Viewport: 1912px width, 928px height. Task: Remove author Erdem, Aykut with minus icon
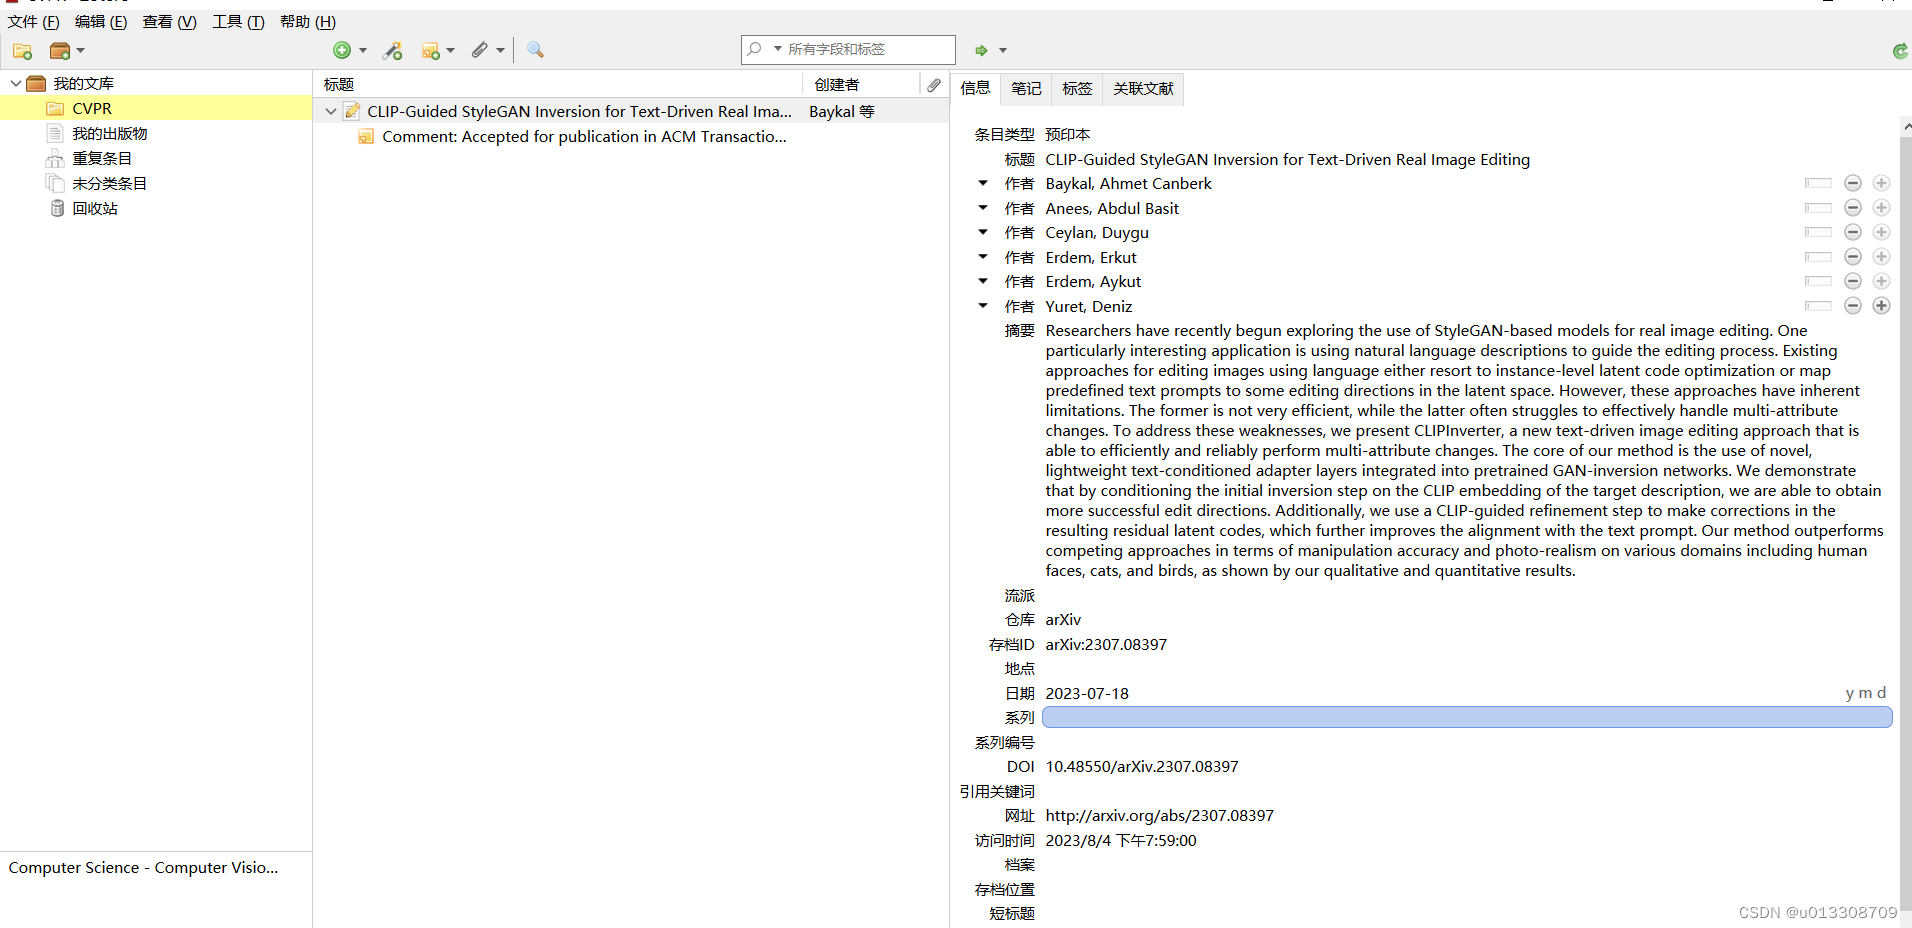[x=1853, y=281]
